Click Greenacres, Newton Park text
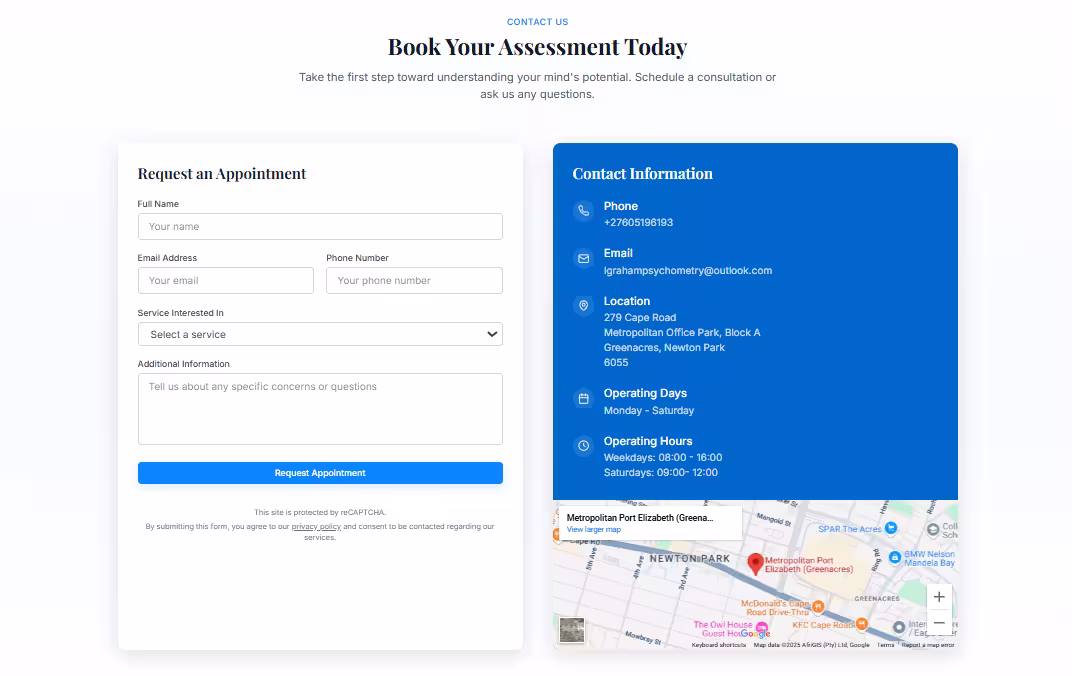Viewport: 1072px width, 676px height. [x=664, y=347]
